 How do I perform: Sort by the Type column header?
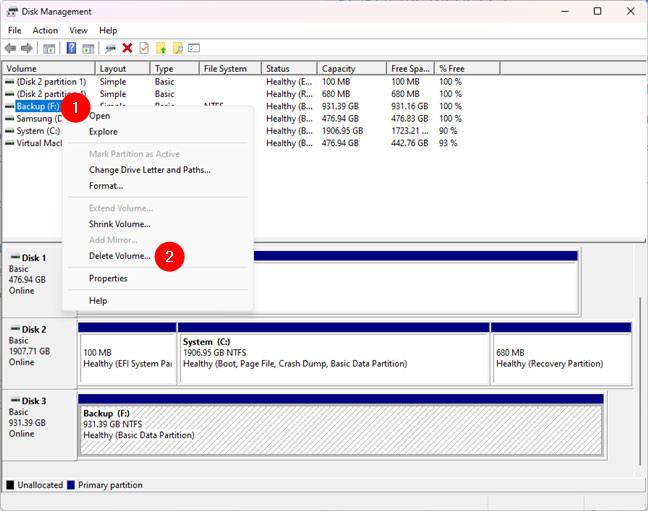[x=174, y=69]
